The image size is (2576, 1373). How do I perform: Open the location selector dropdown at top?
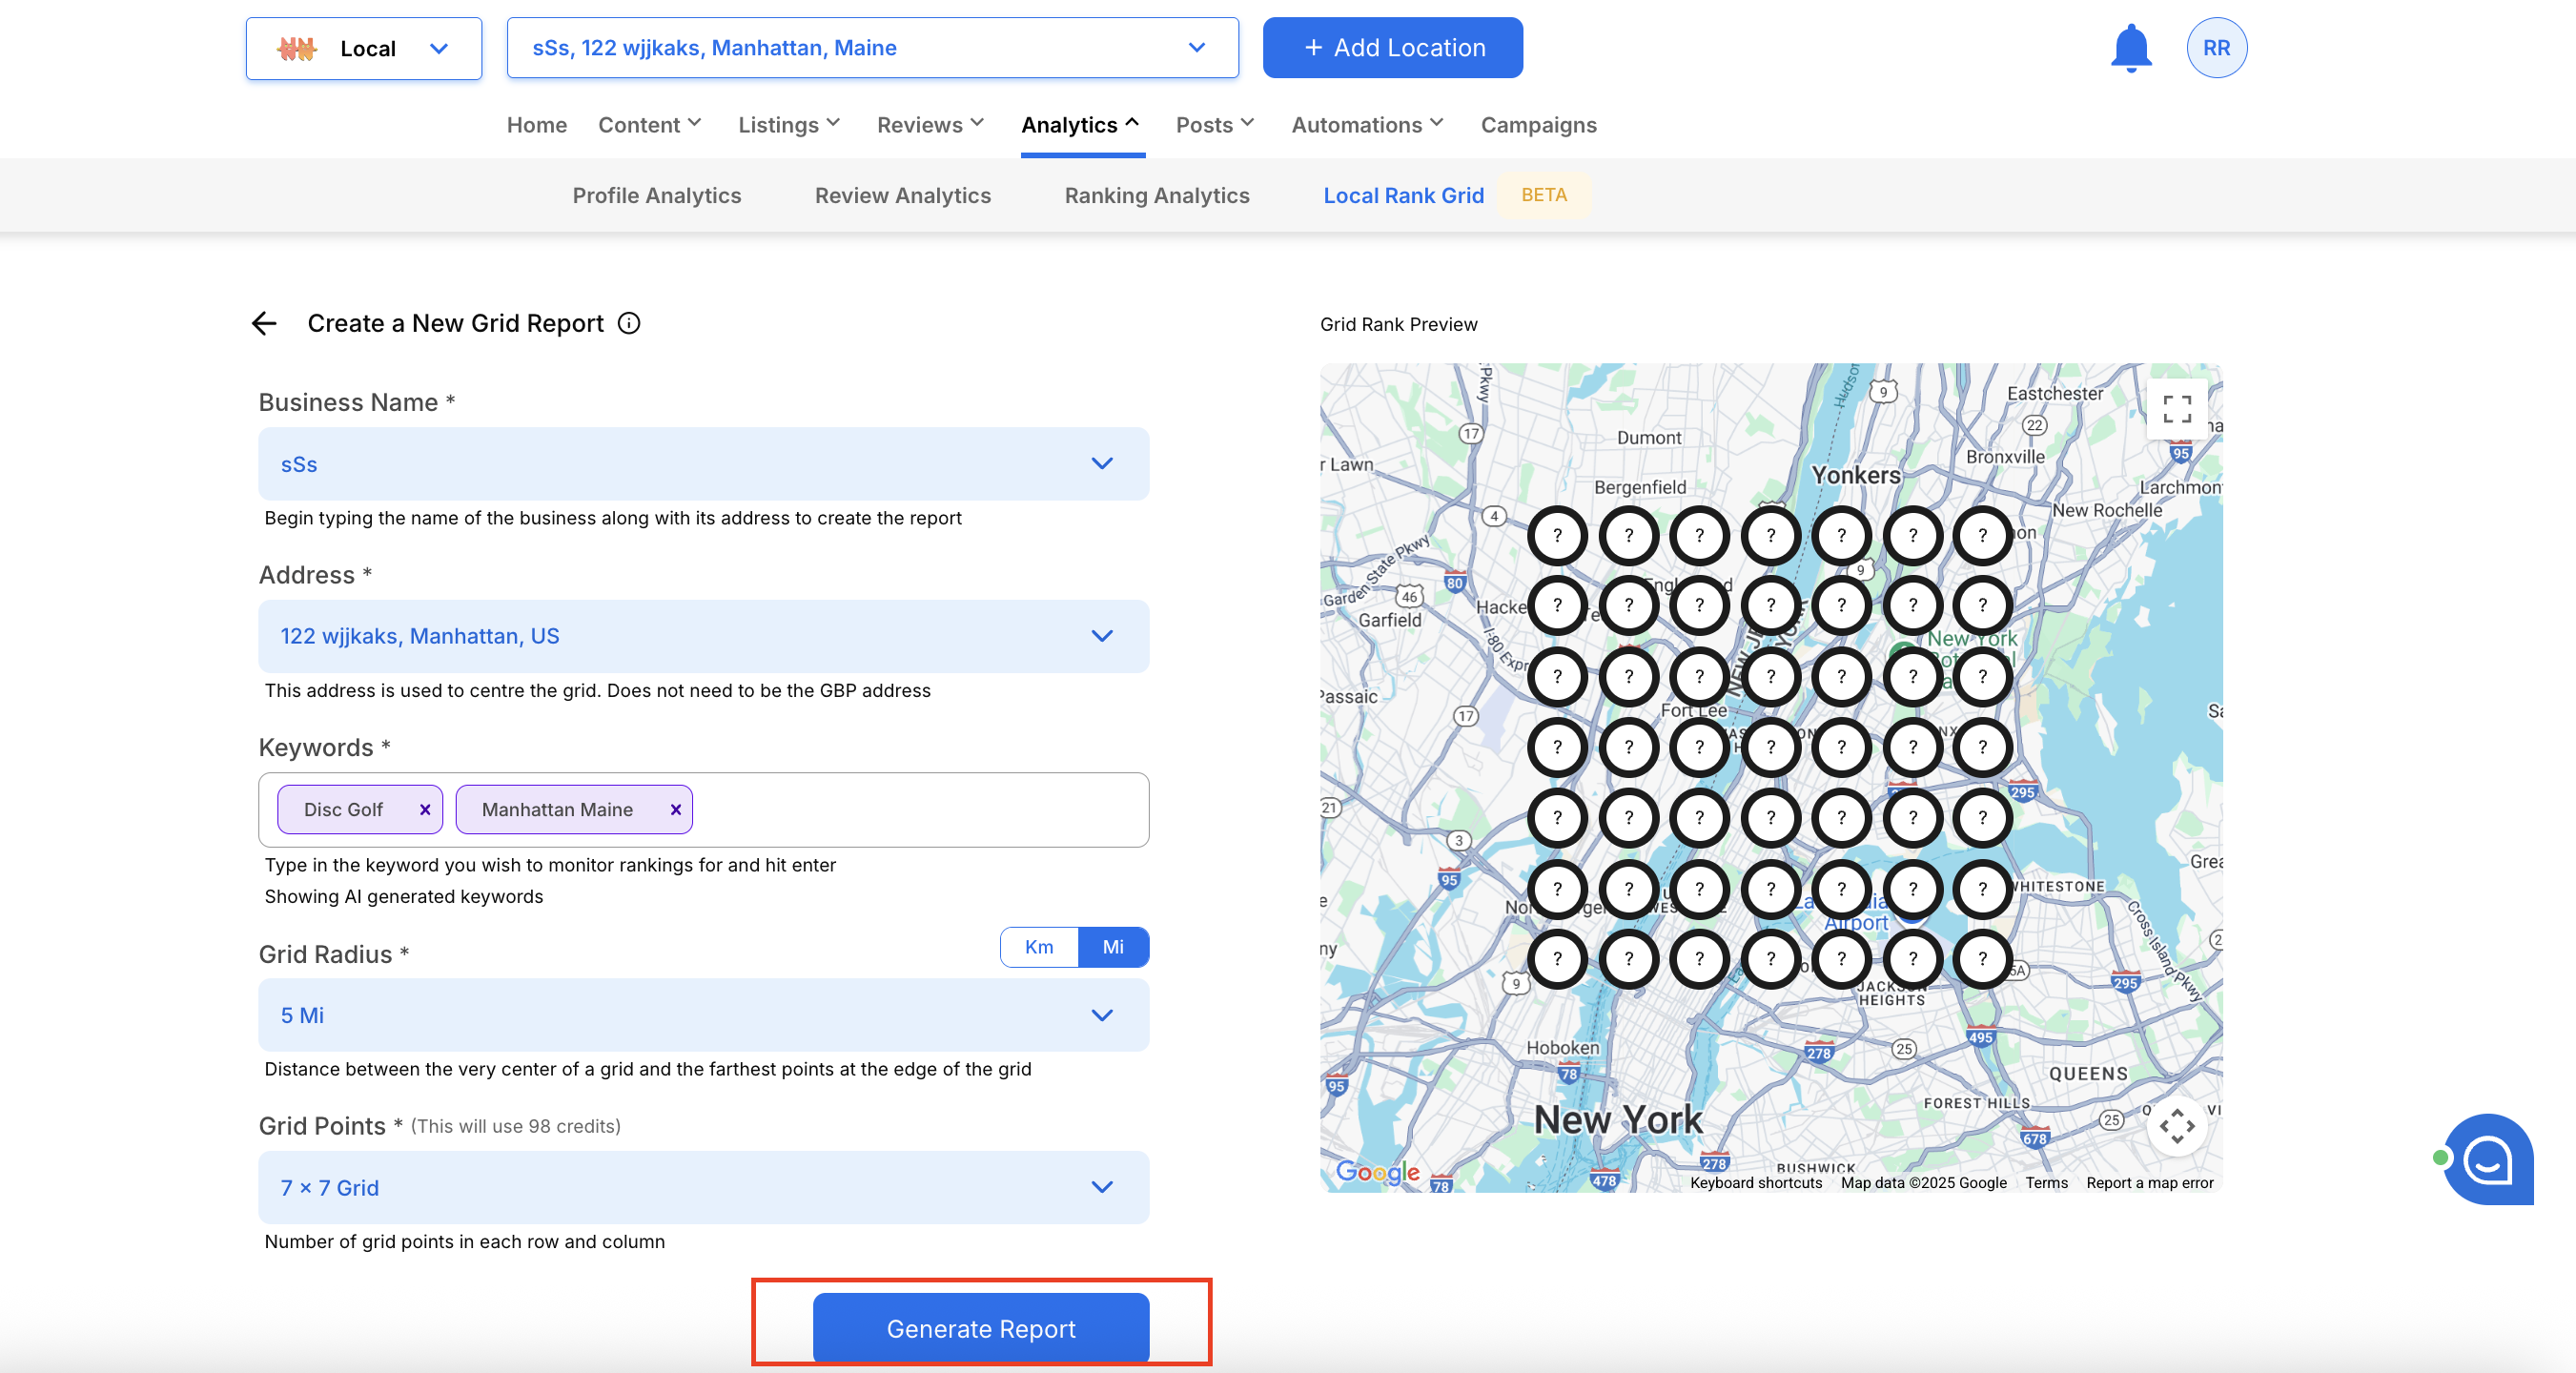click(872, 48)
